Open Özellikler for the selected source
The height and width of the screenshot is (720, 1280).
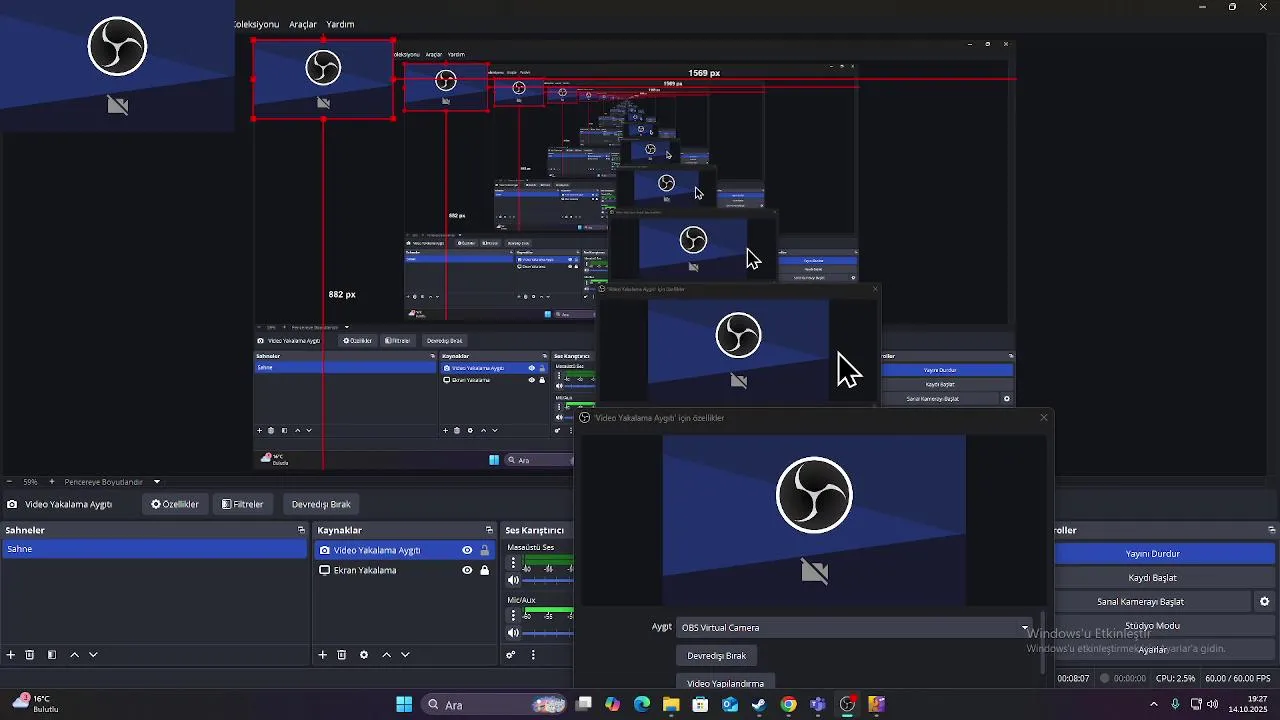click(x=175, y=504)
